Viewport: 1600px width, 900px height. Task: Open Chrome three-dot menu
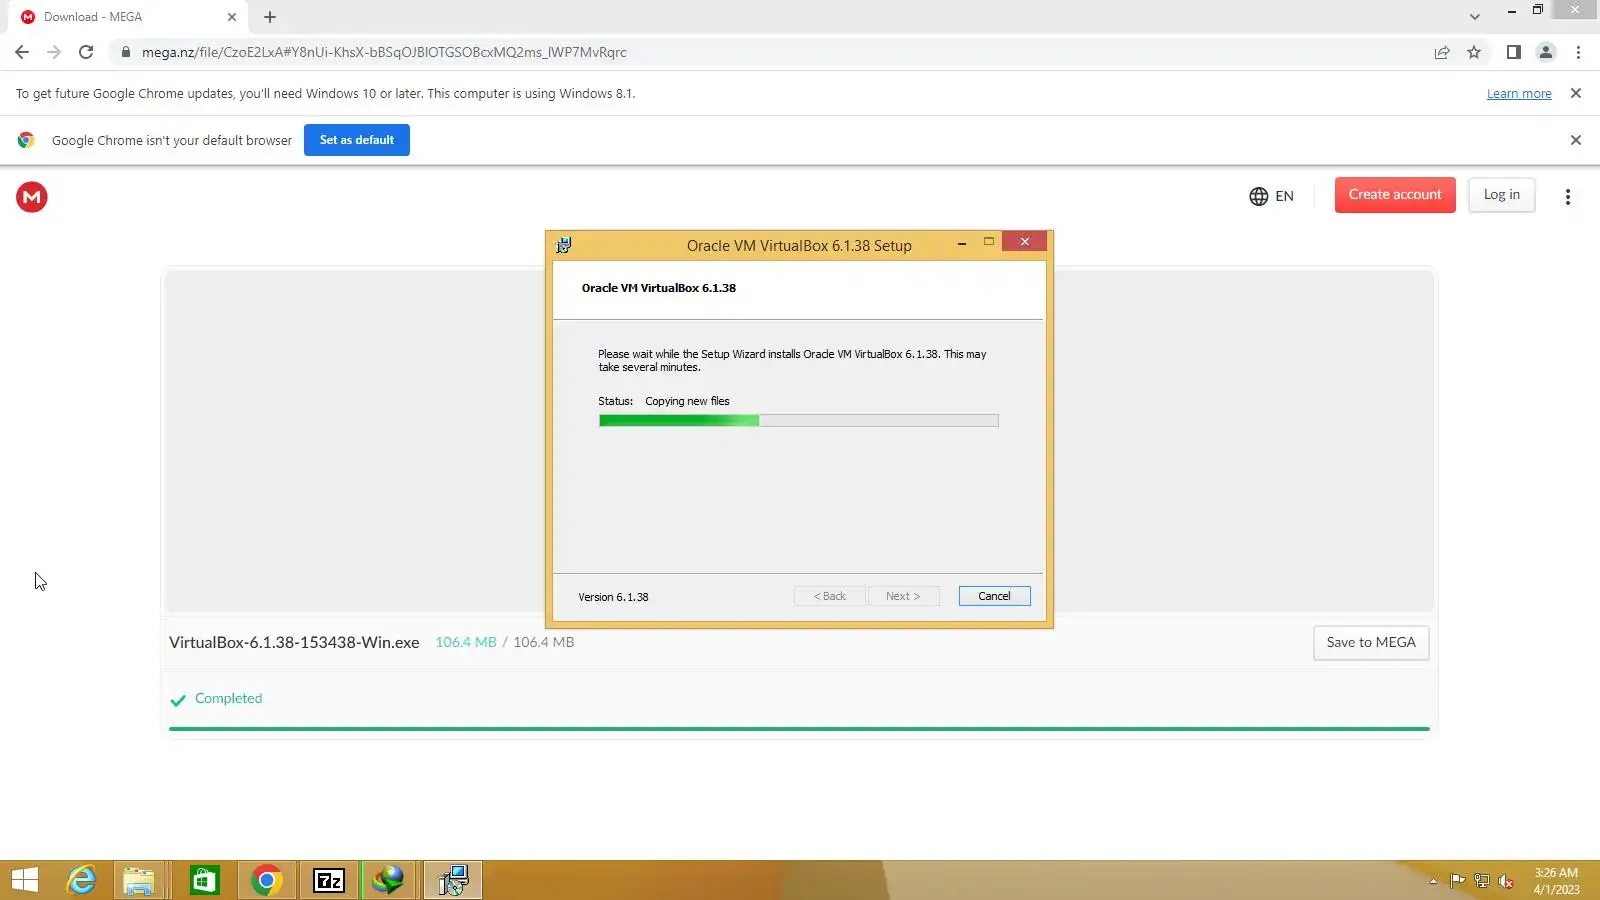pyautogui.click(x=1578, y=52)
